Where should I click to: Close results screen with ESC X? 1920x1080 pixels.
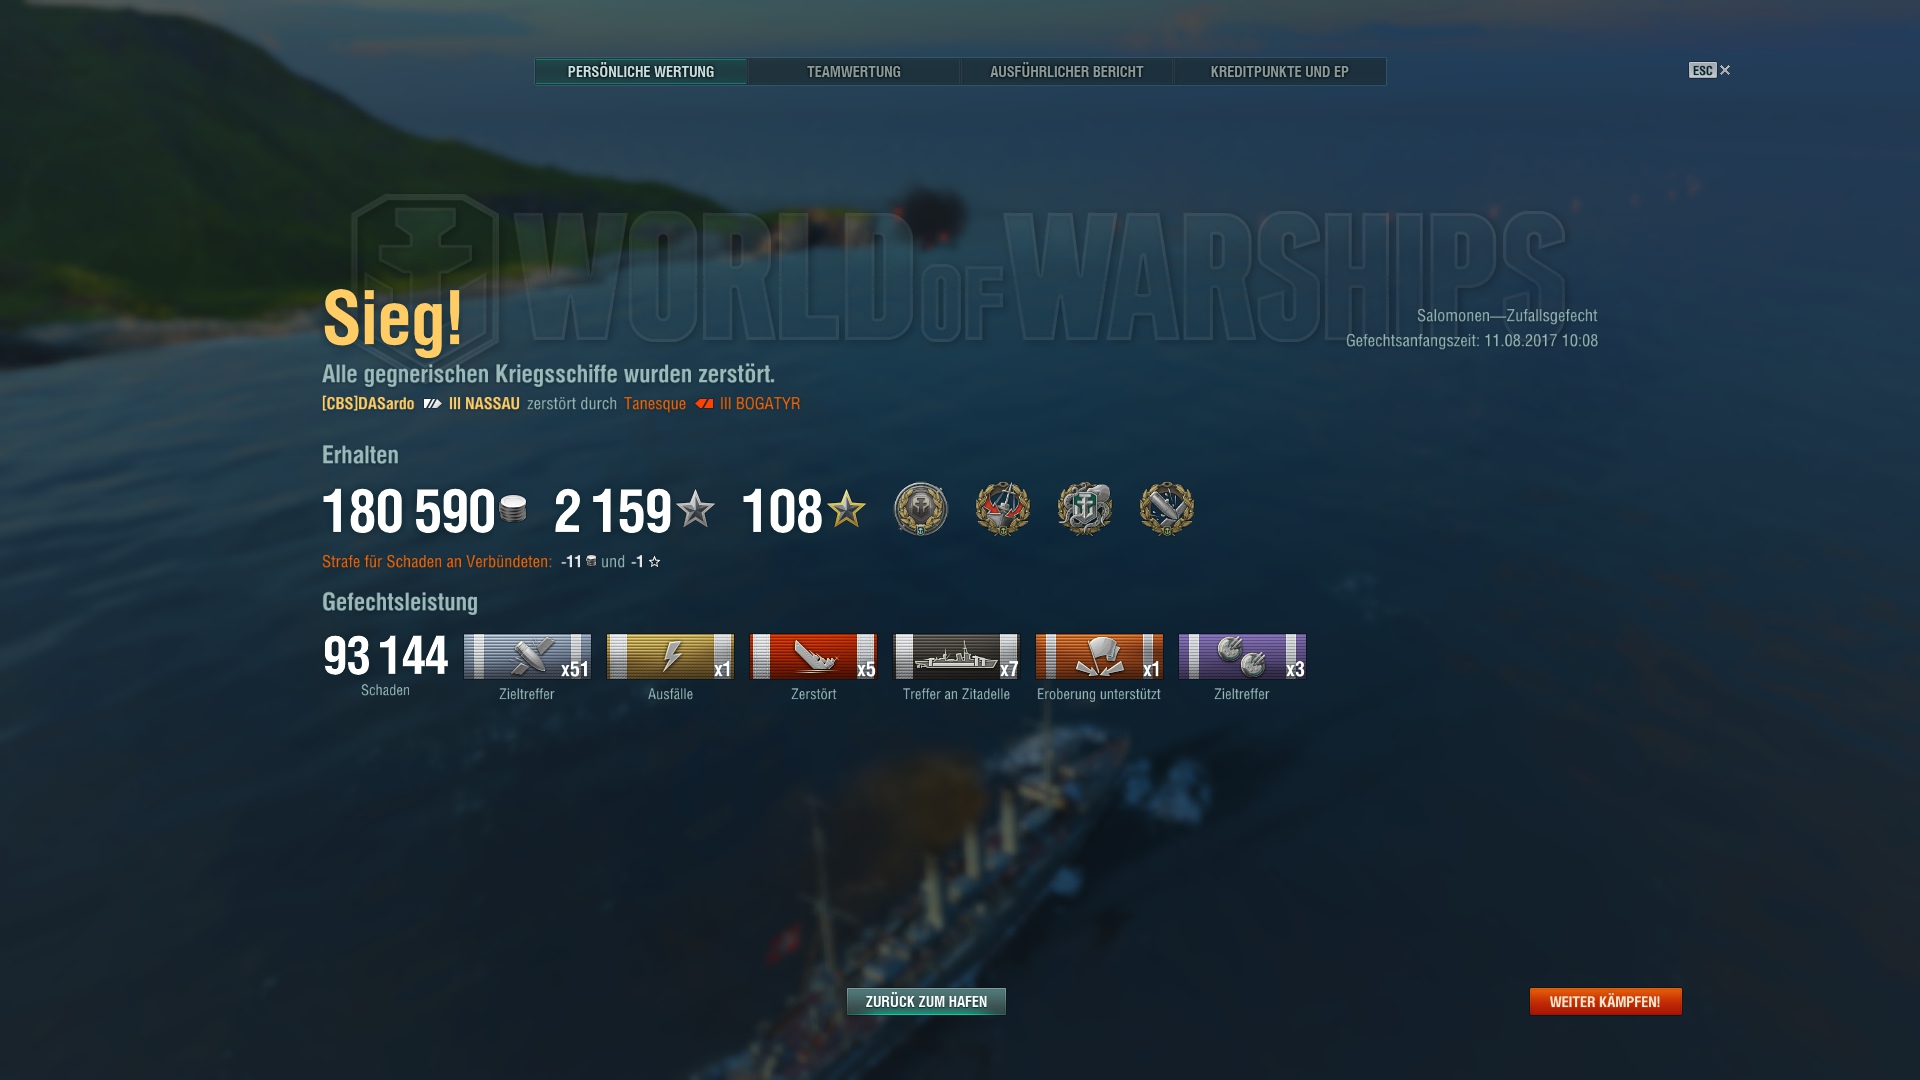click(x=1710, y=70)
